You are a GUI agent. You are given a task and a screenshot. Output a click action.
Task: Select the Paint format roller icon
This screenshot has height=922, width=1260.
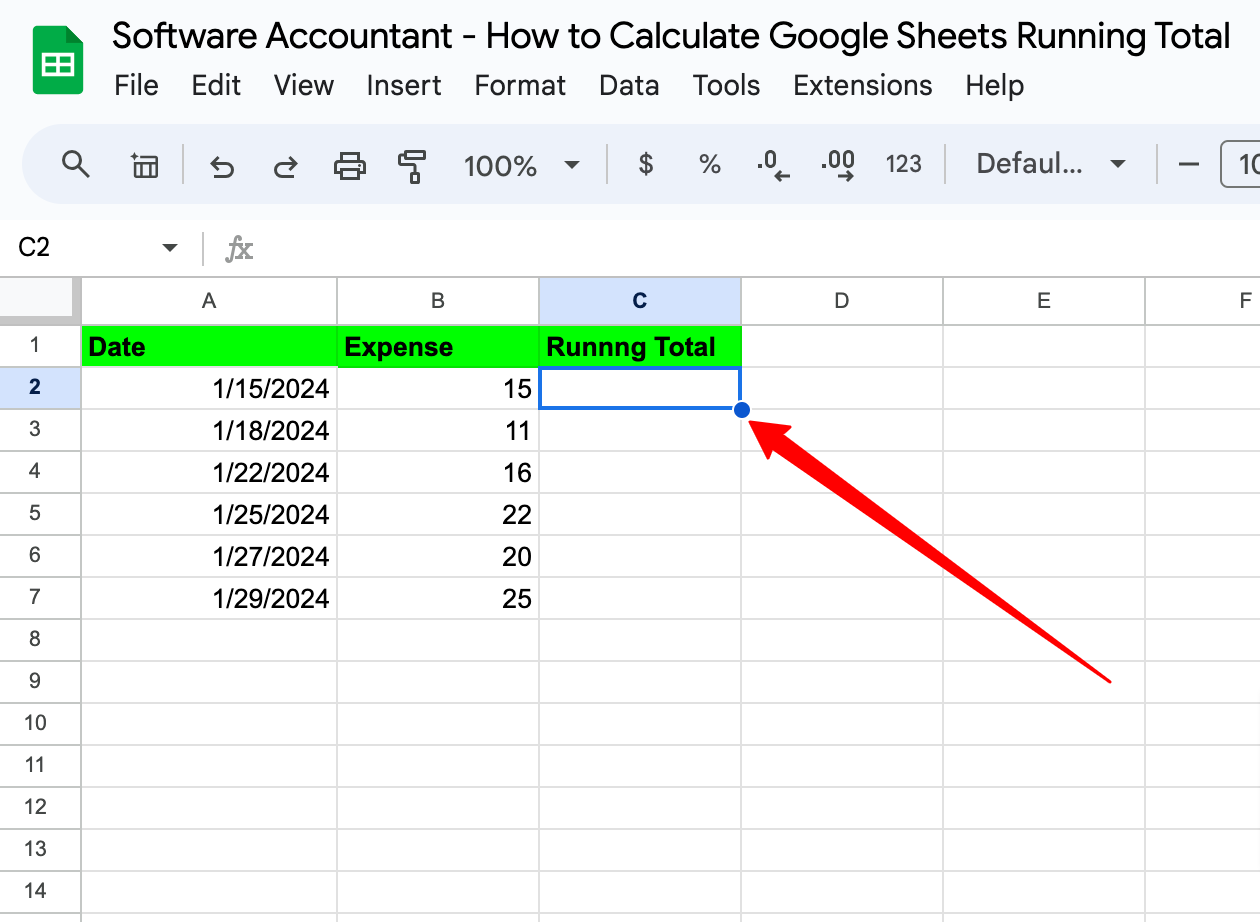coord(412,165)
